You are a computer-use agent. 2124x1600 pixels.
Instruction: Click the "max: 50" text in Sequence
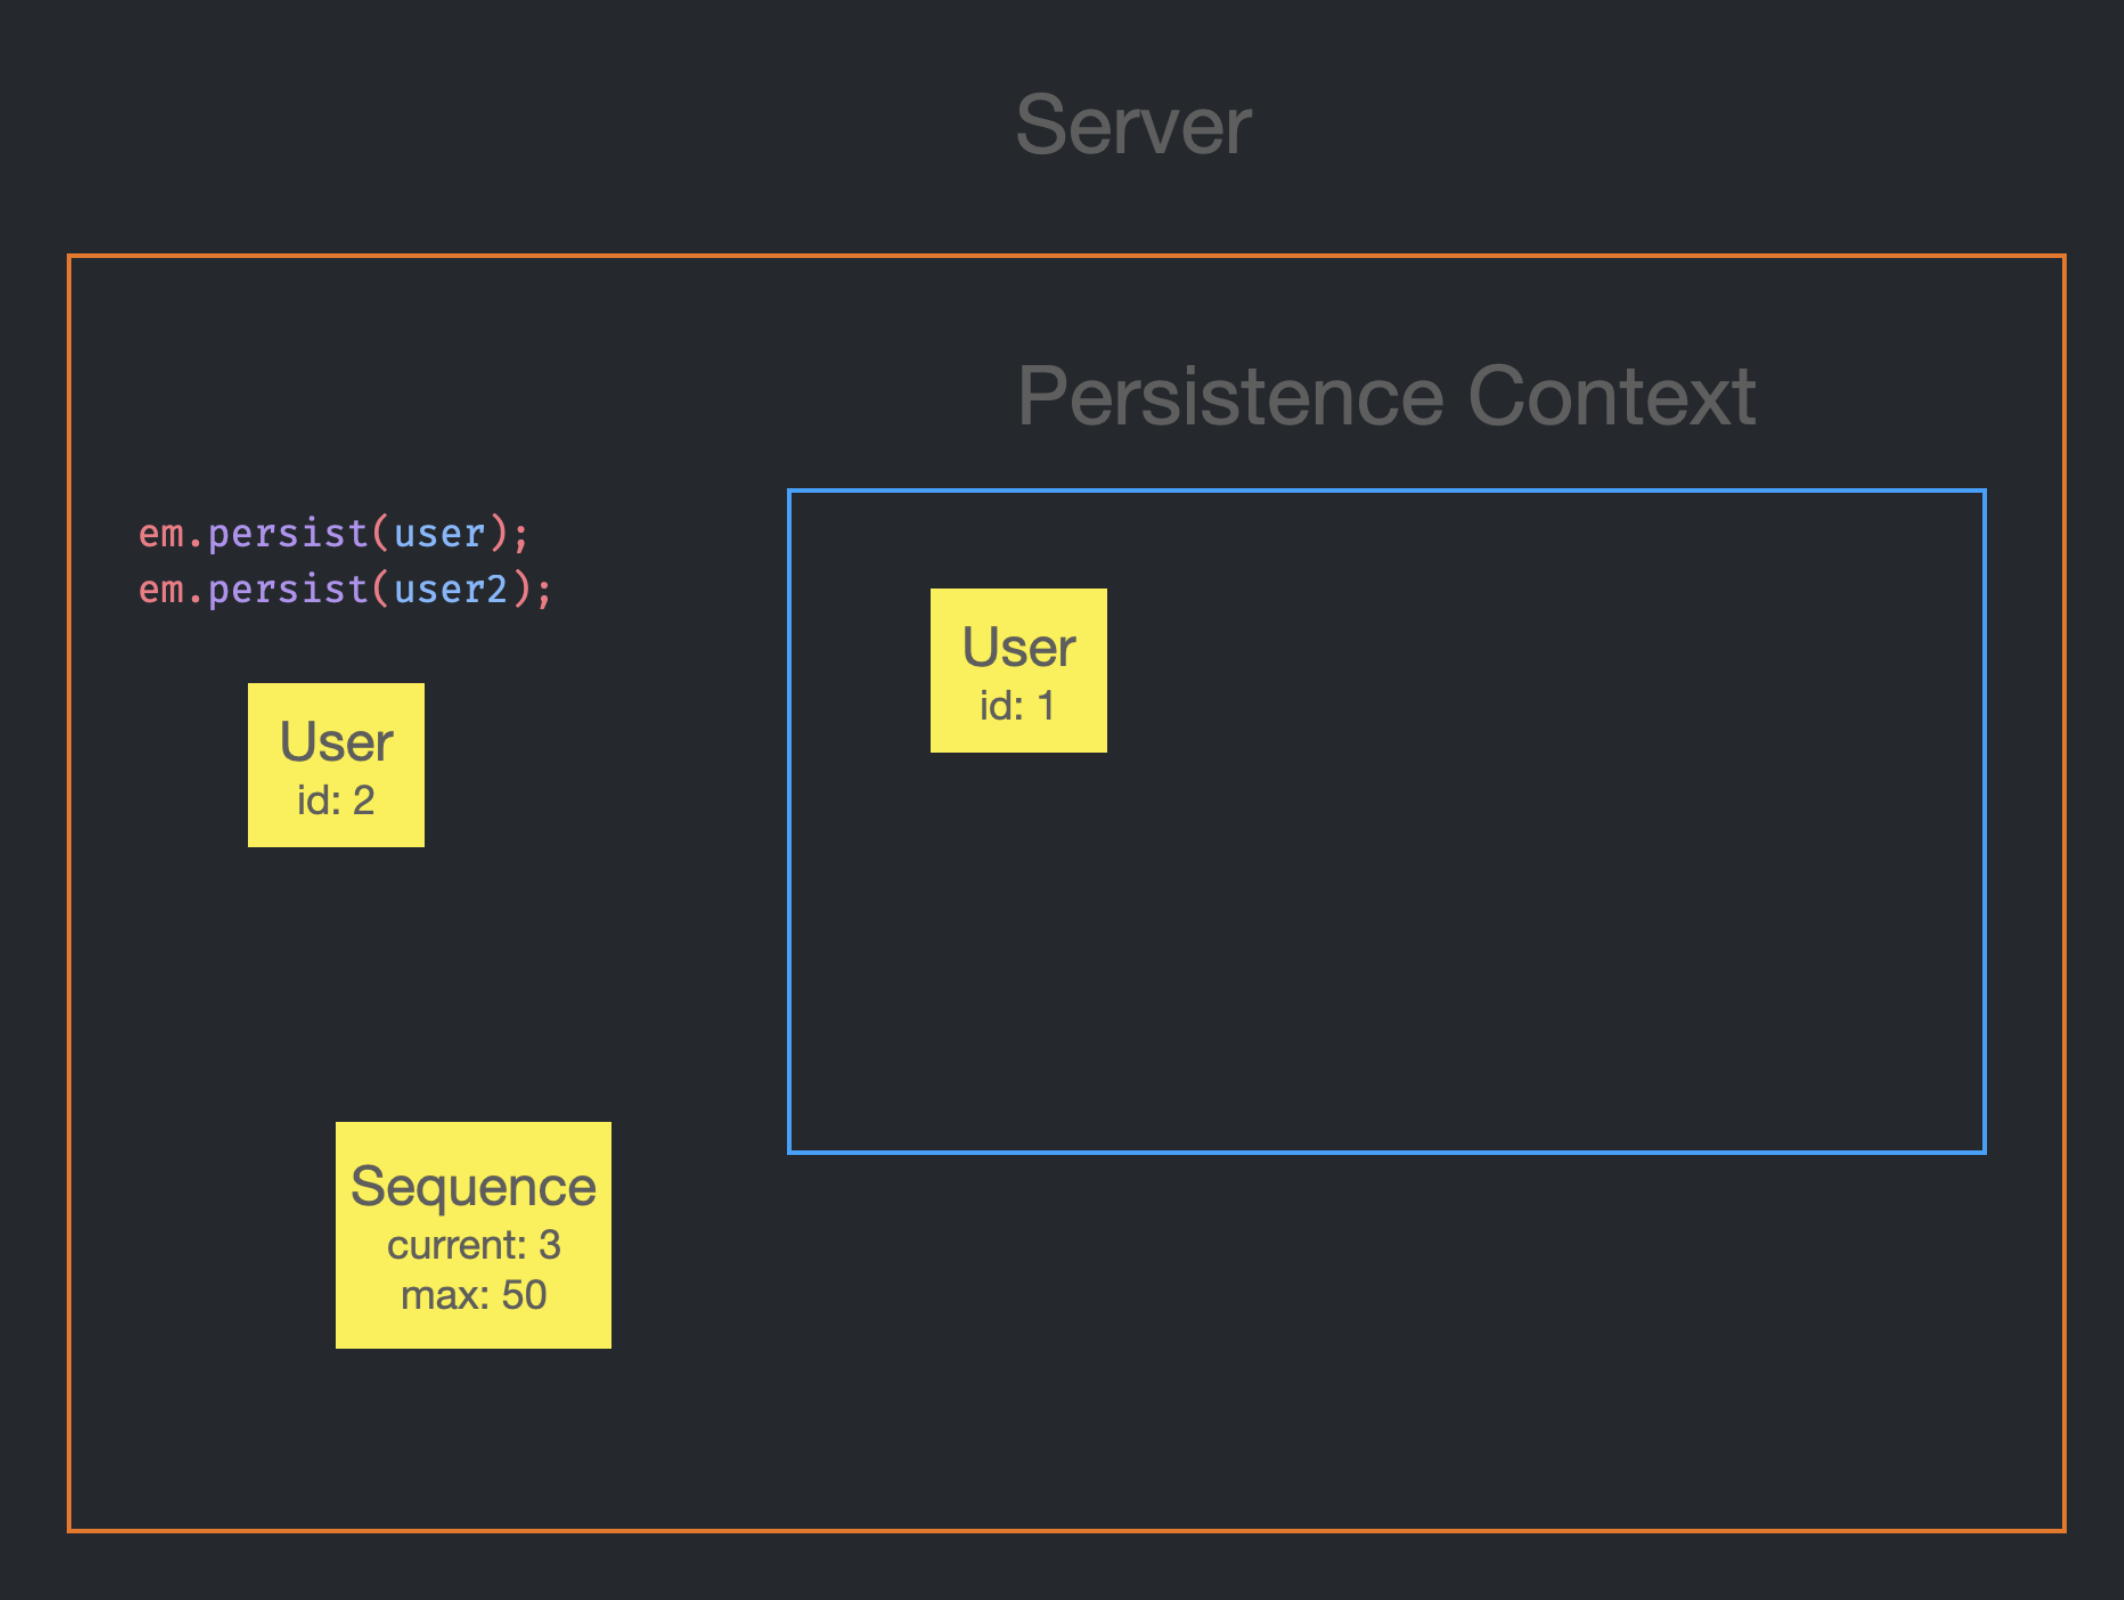(x=473, y=1295)
